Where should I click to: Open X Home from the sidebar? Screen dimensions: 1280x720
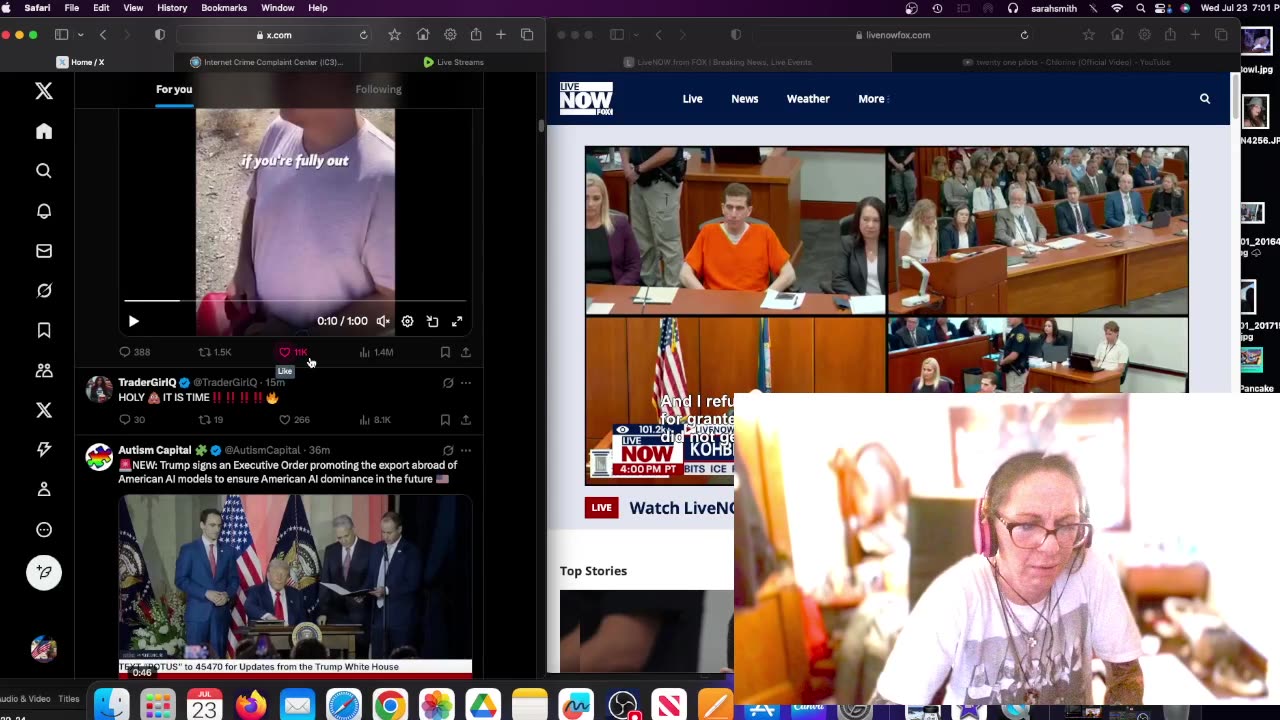(44, 131)
